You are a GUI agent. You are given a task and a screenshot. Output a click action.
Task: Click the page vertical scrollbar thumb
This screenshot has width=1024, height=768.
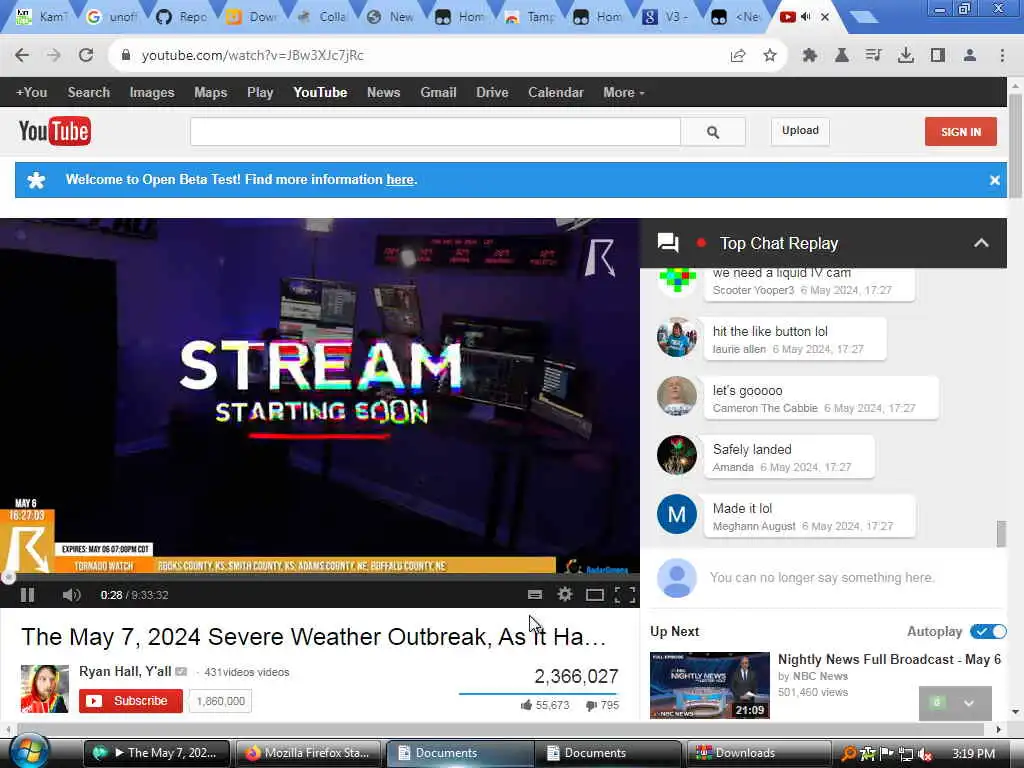click(x=1015, y=146)
